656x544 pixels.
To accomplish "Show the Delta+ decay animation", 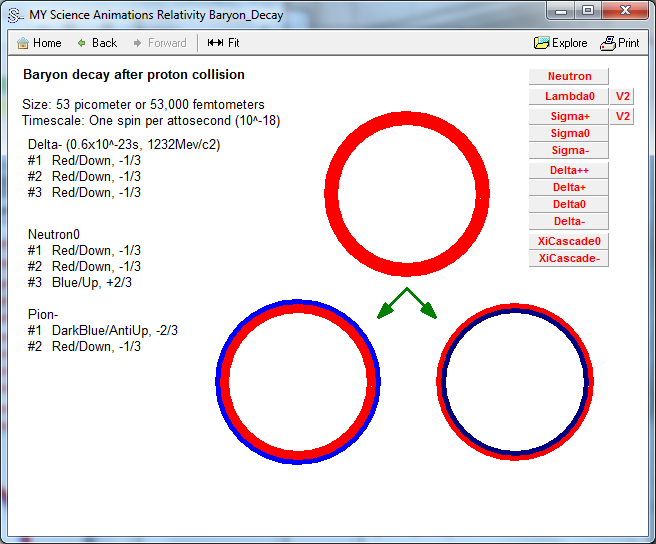I will pyautogui.click(x=568, y=187).
